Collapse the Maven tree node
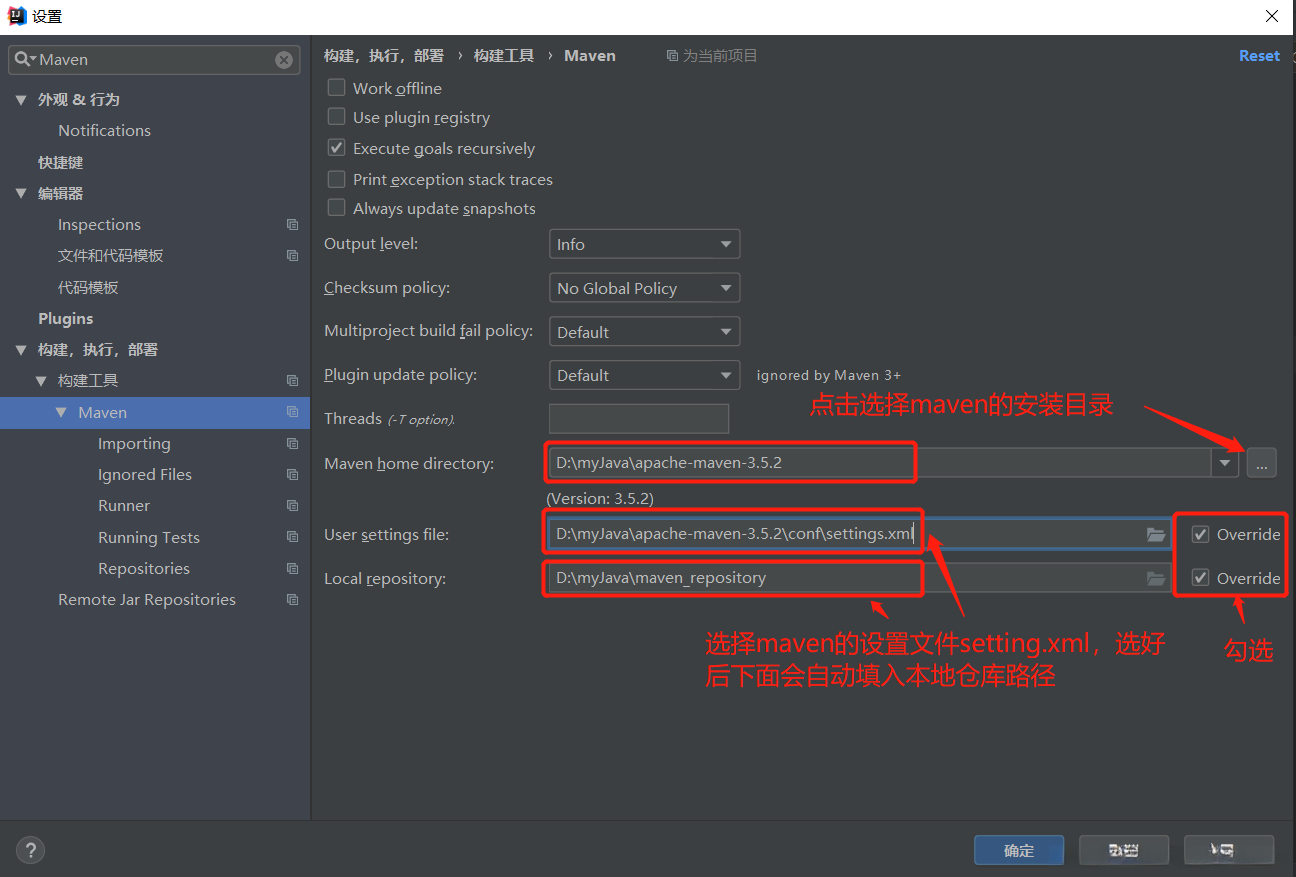The width and height of the screenshot is (1296, 877). pos(61,412)
